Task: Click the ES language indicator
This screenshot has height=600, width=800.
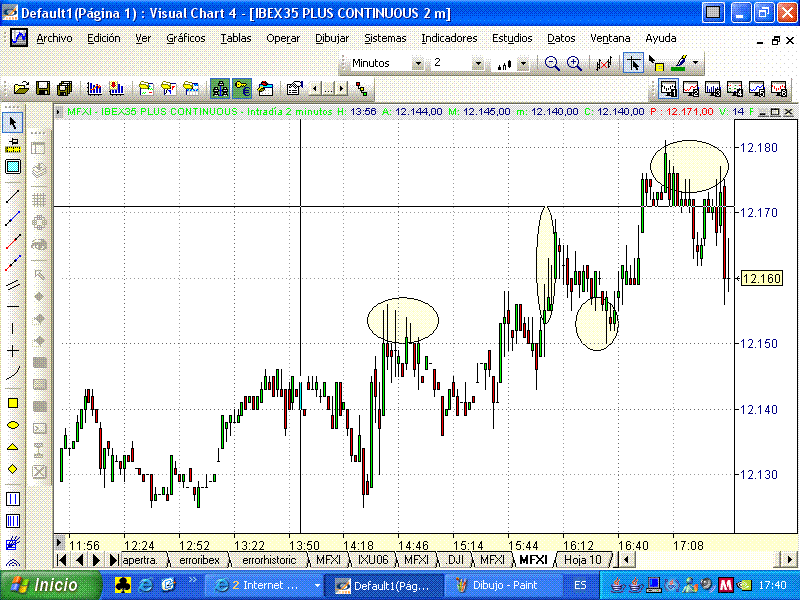Action: 580,586
